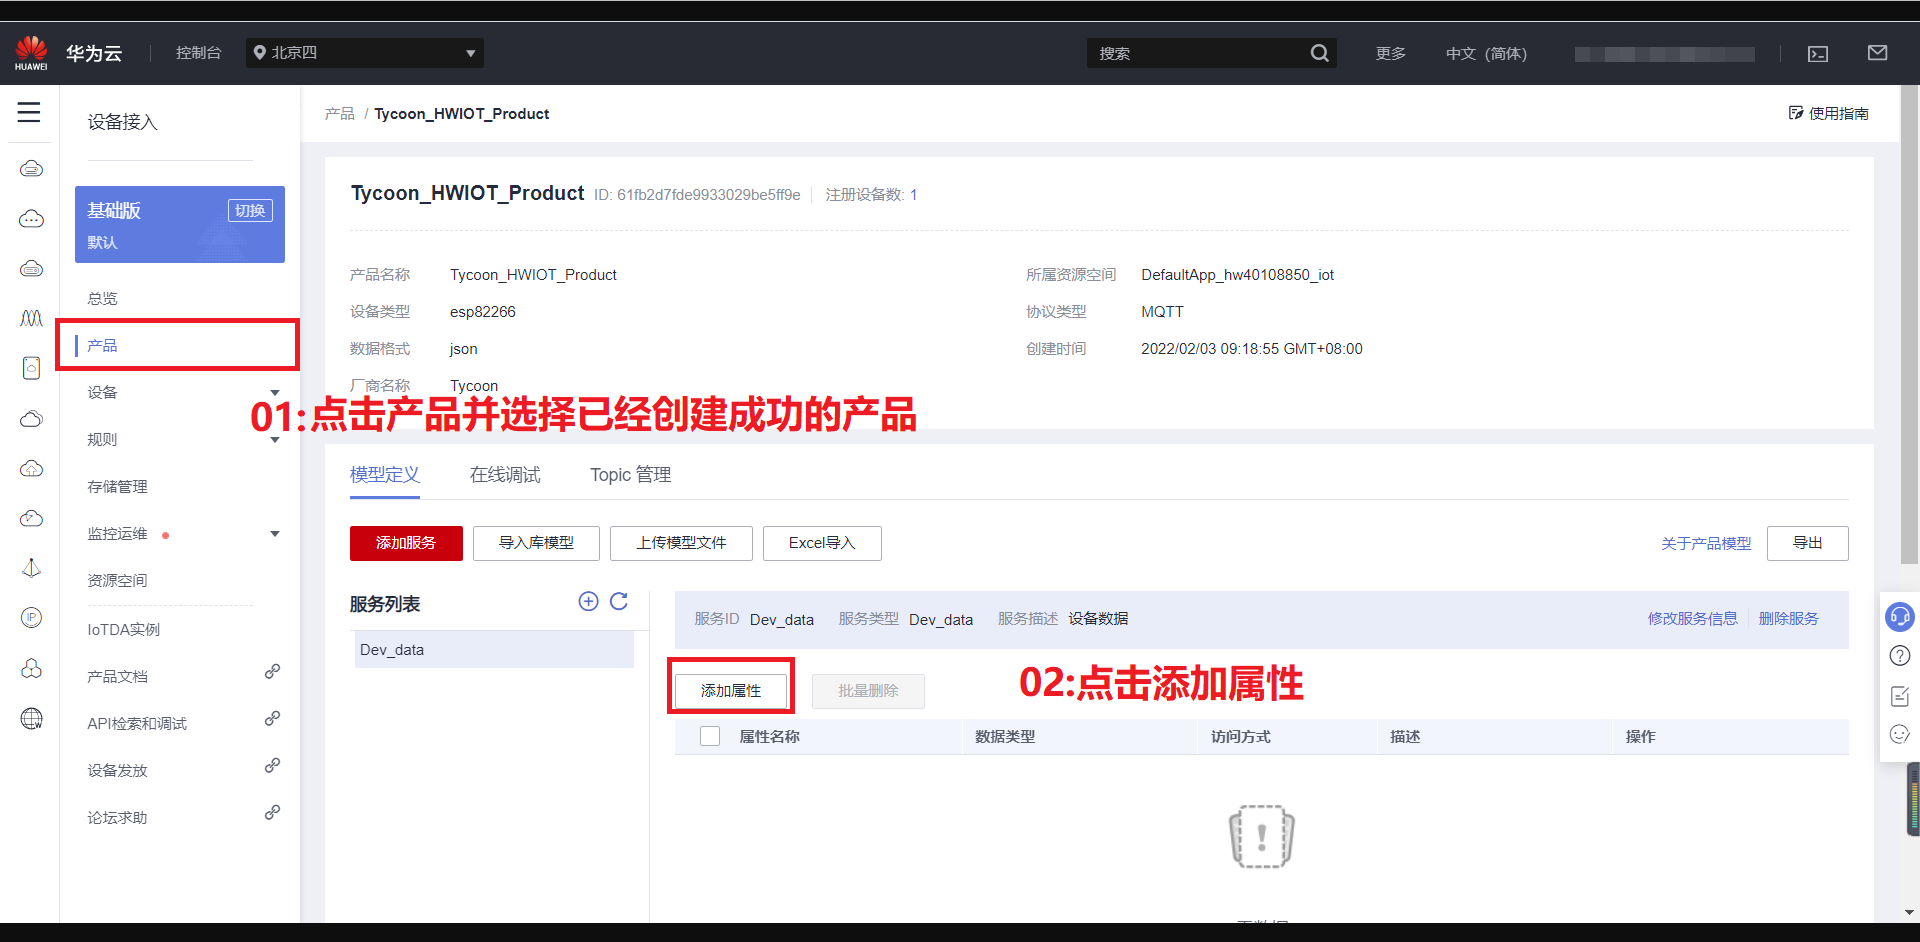Switch to the 模型定义 tab

385,475
